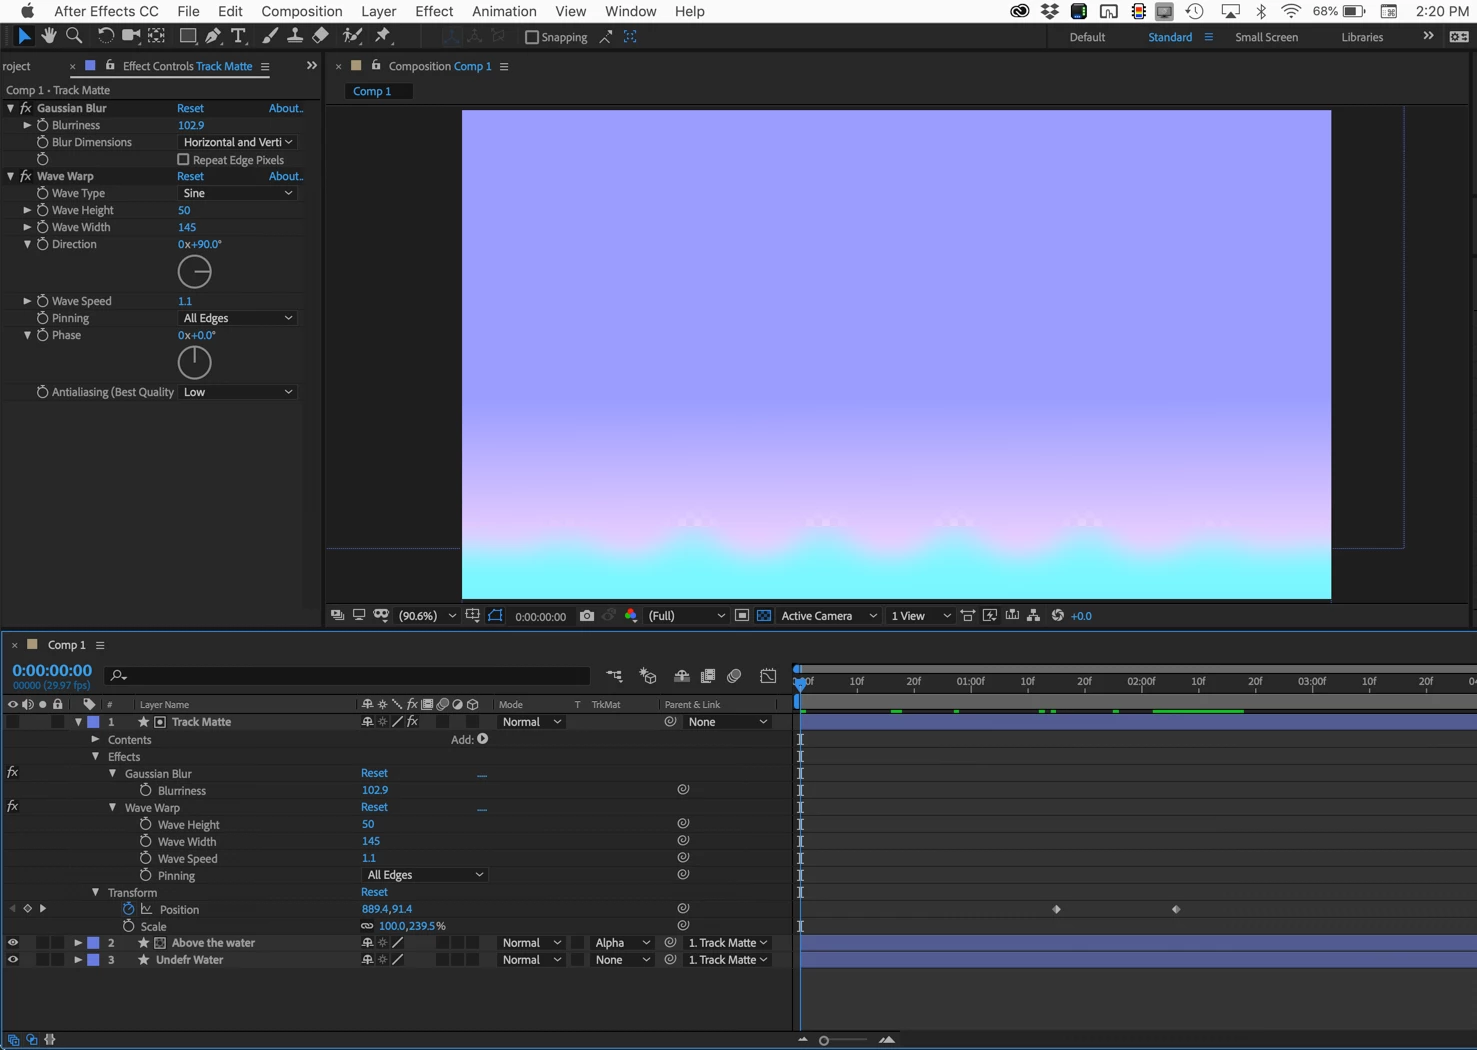Enable the Snapping checkbox
The width and height of the screenshot is (1477, 1050).
coord(532,37)
